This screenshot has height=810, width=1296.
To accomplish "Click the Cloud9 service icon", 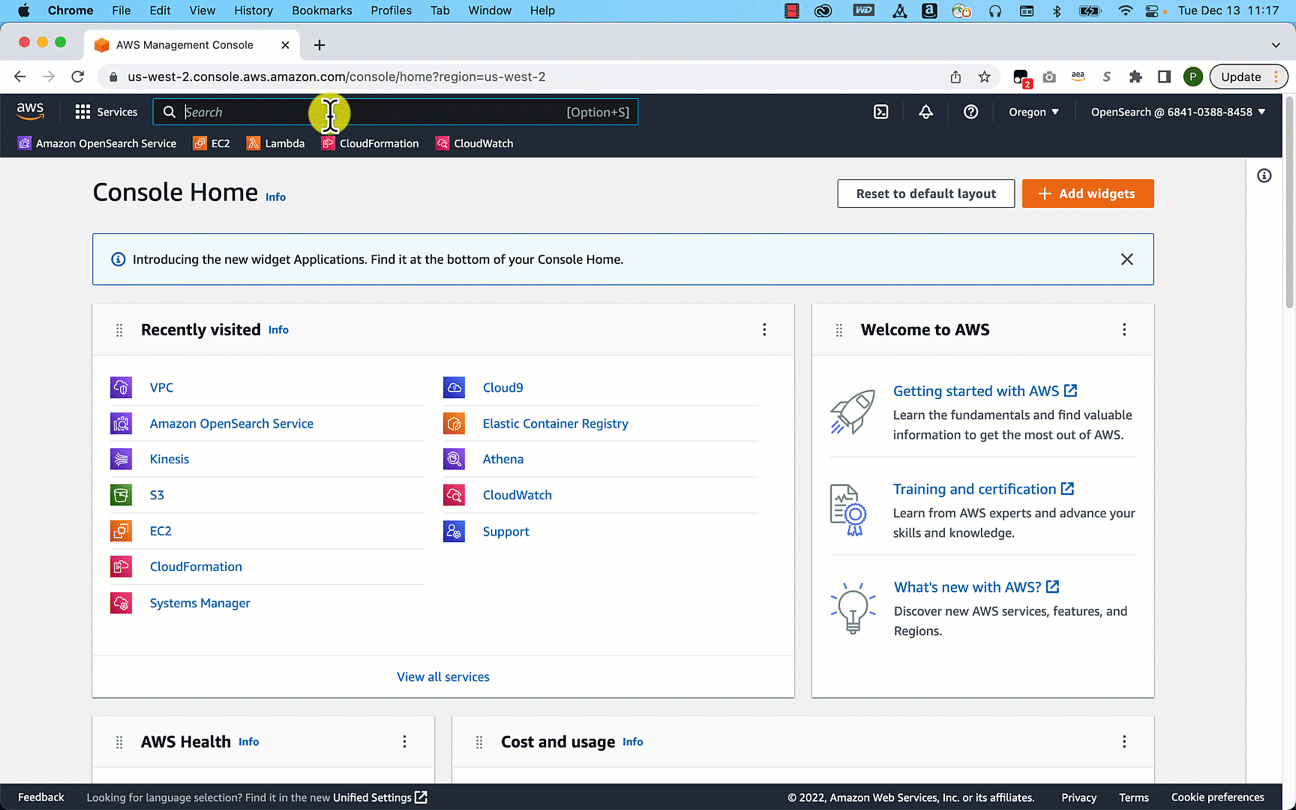I will [x=454, y=387].
